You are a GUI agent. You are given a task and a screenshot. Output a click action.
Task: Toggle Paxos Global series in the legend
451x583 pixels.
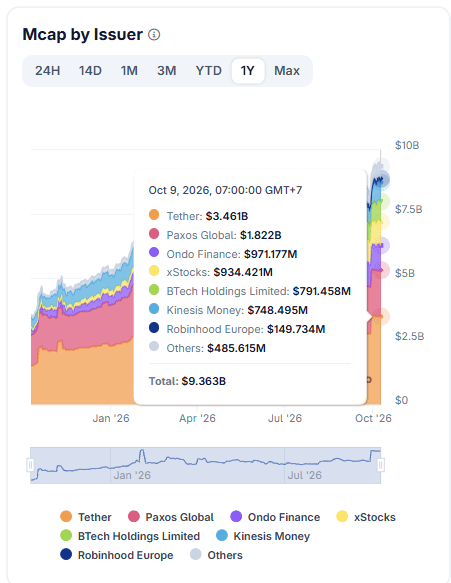point(171,517)
